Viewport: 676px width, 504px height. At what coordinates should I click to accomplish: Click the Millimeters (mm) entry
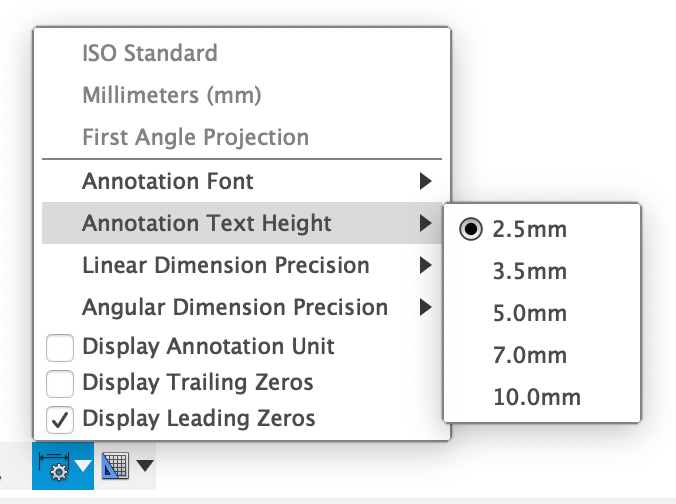pyautogui.click(x=172, y=95)
